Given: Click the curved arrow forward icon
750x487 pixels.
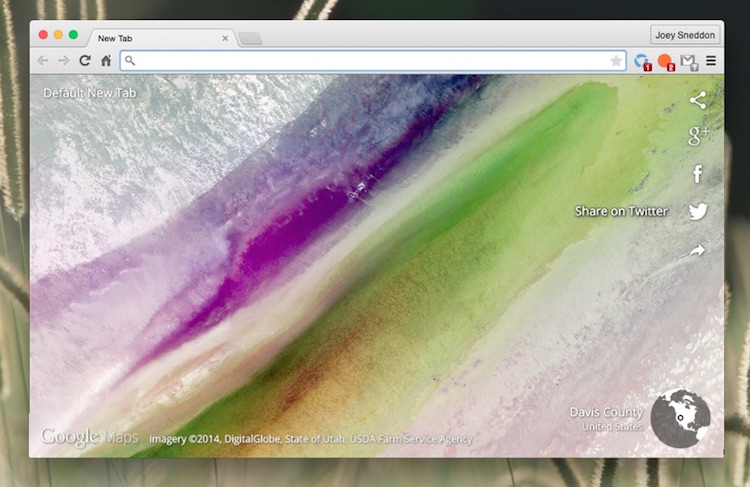Looking at the screenshot, I should (698, 250).
